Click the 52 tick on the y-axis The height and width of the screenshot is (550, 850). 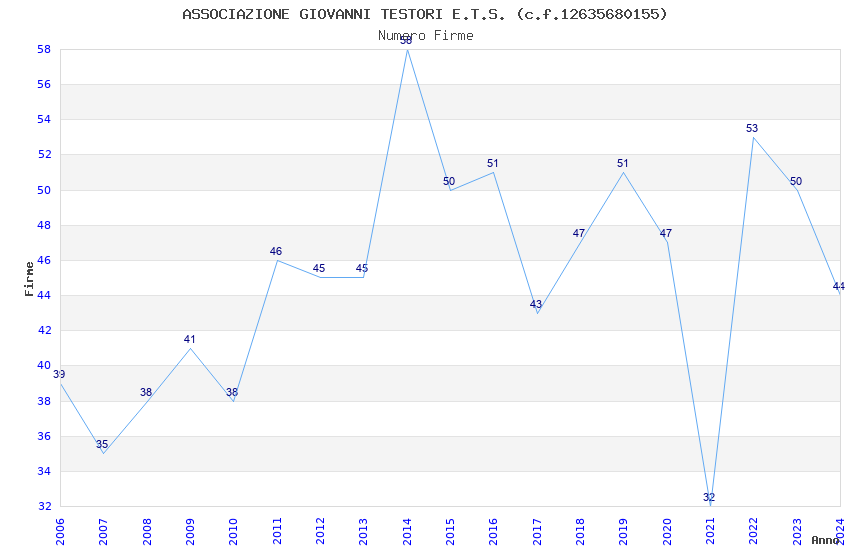(44, 154)
